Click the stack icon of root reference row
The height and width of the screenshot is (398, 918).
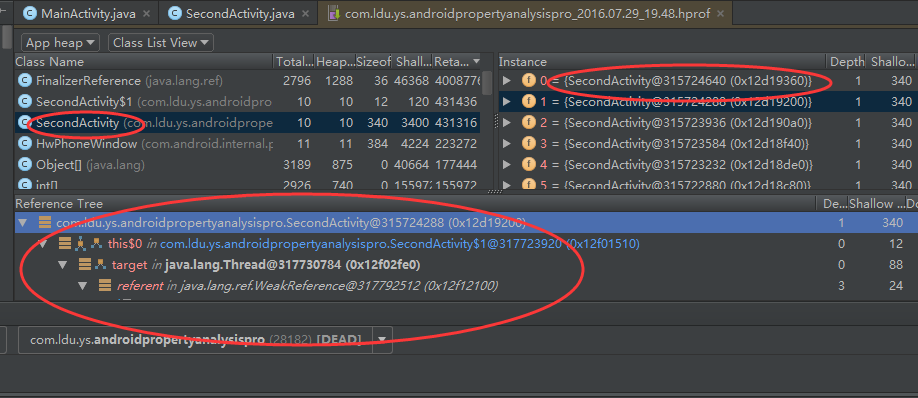44,222
